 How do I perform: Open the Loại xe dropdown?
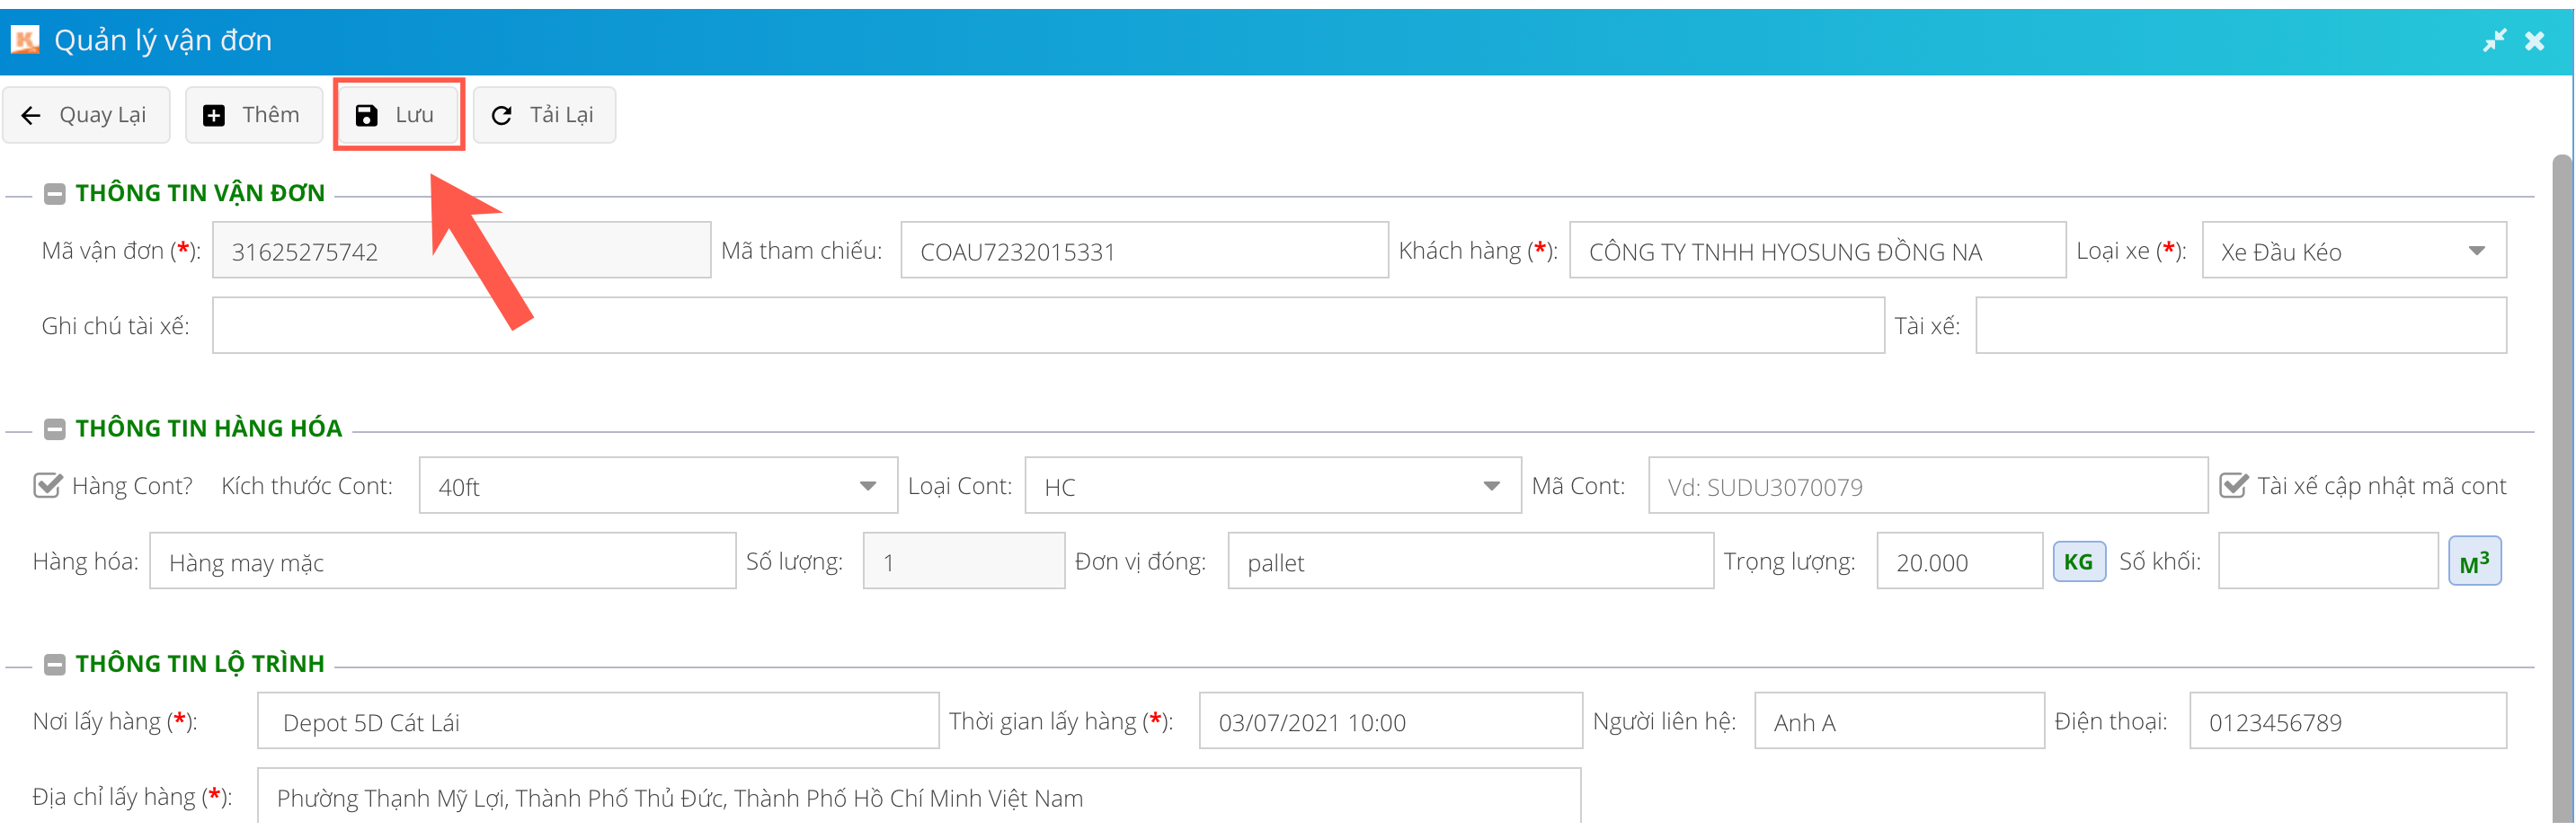(x=2476, y=251)
